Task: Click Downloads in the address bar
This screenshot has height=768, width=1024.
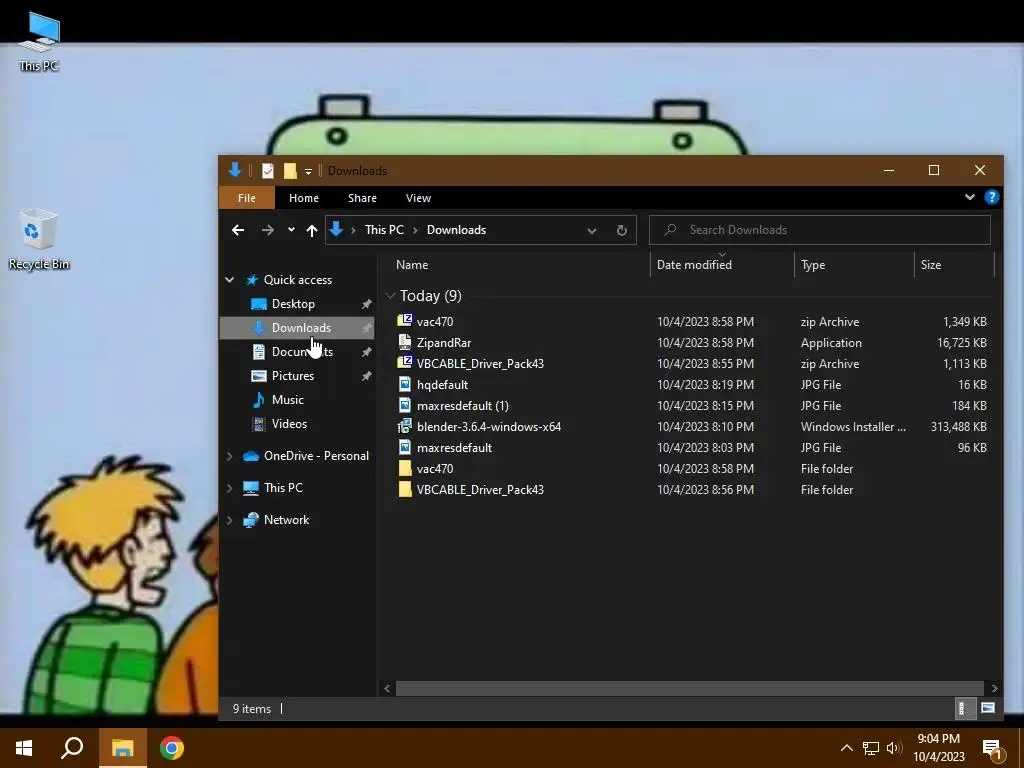Action: (x=456, y=230)
